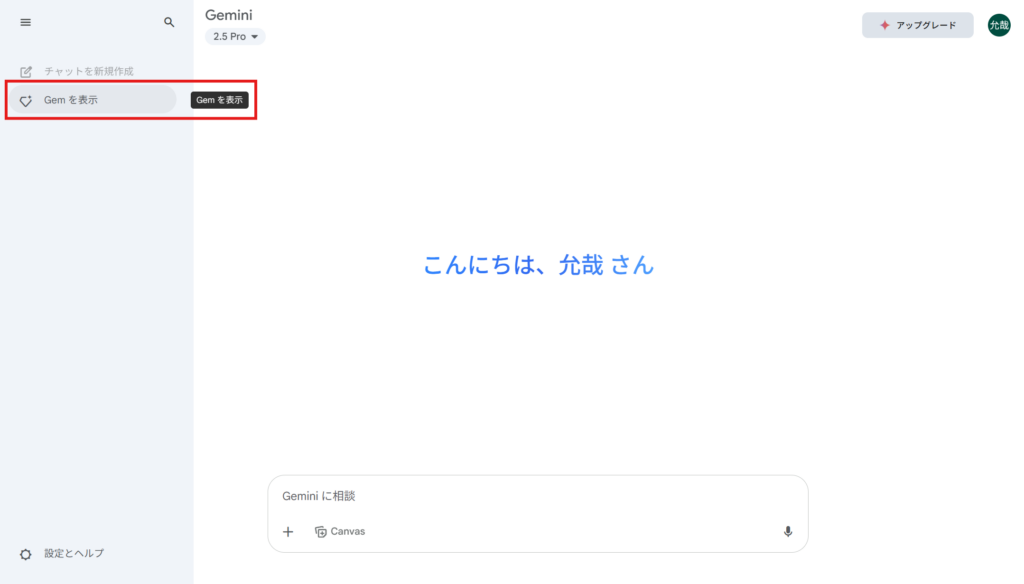Open the 2.5 Pro model dropdown

[x=235, y=37]
